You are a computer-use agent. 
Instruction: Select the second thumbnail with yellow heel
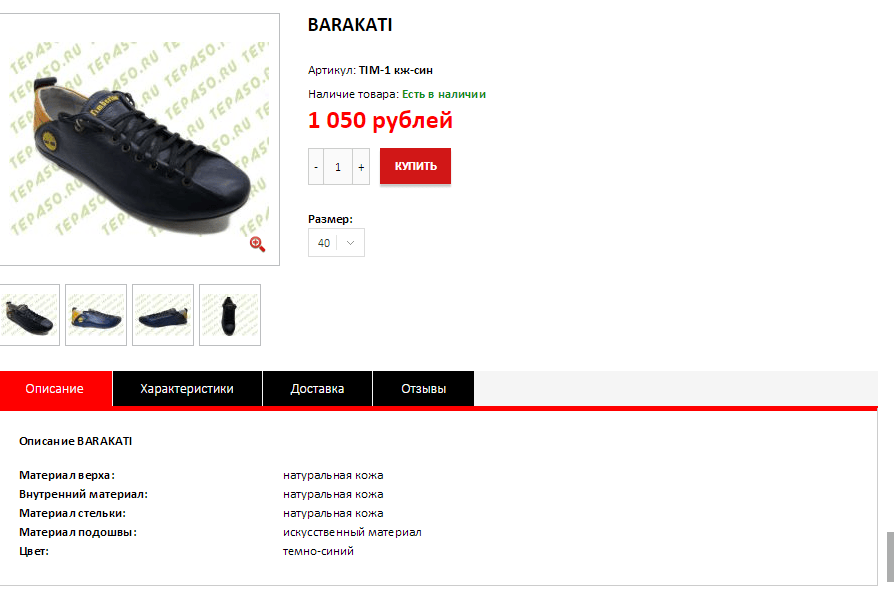pyautogui.click(x=96, y=315)
